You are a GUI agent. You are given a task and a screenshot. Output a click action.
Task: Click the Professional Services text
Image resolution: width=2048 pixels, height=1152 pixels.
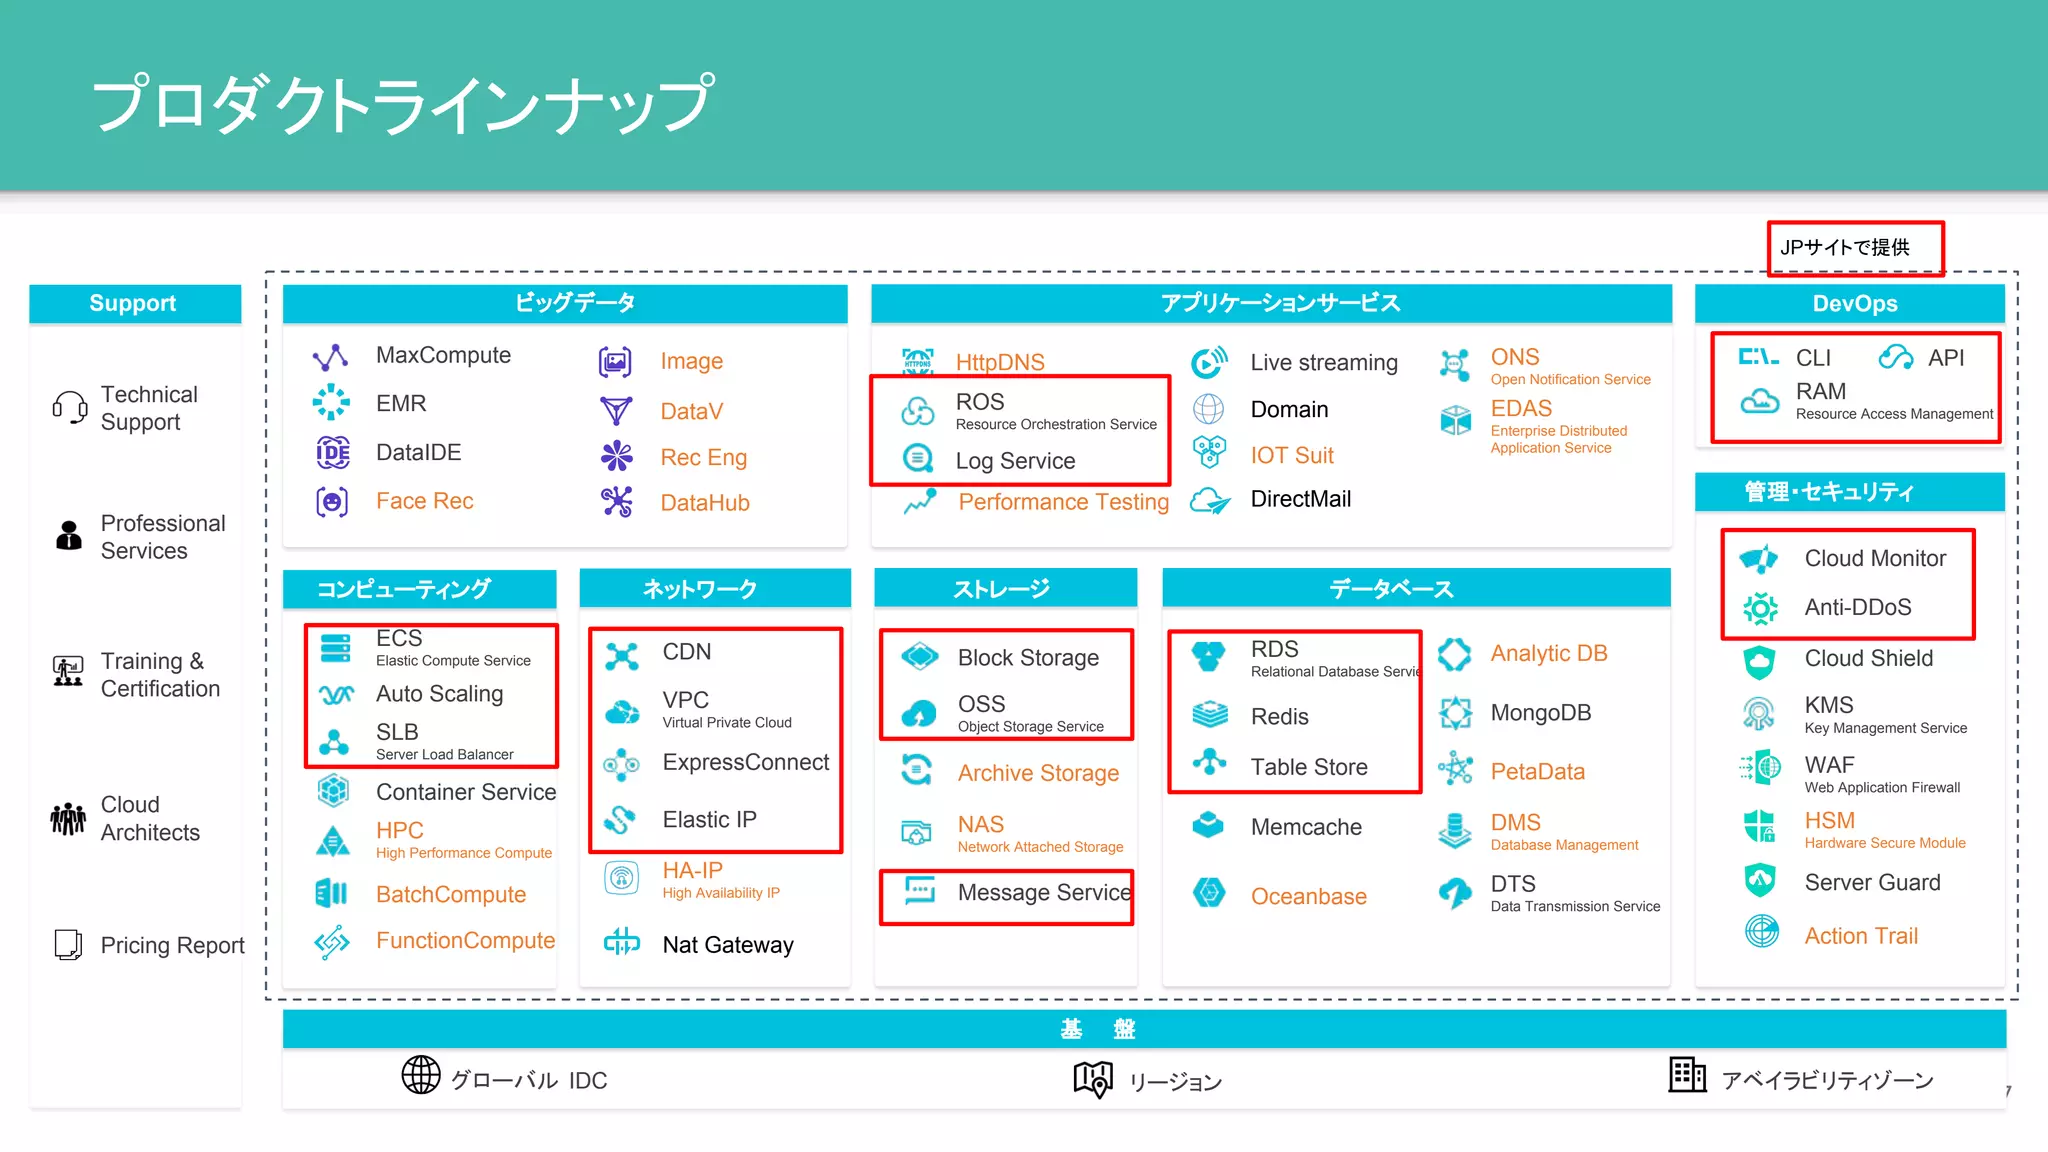[163, 537]
